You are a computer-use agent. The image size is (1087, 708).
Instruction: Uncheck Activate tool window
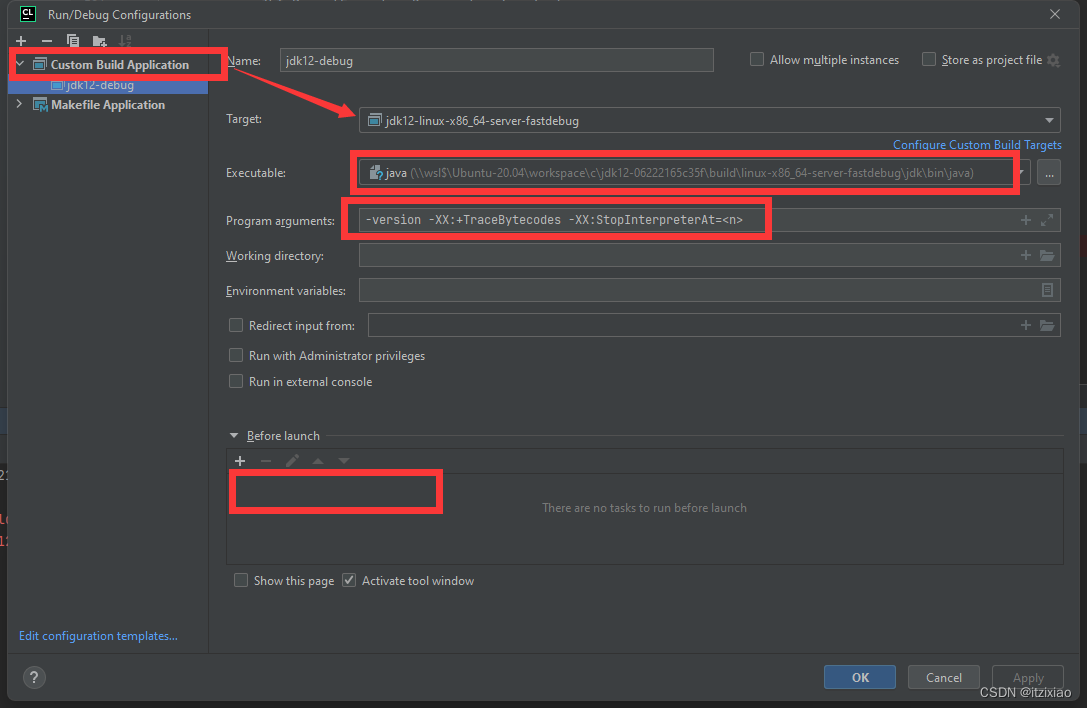click(349, 580)
